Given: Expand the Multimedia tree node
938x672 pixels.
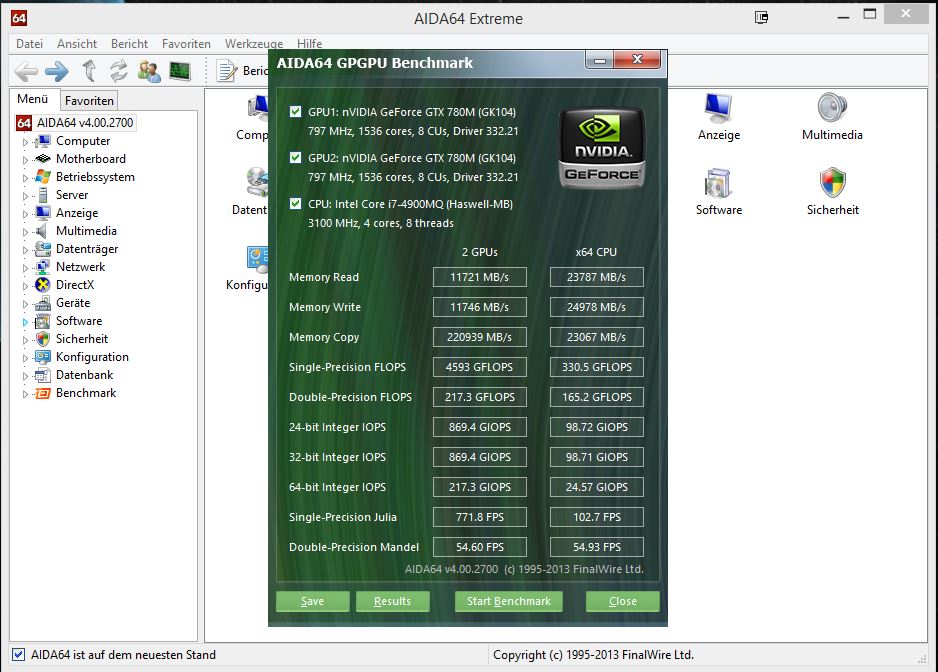Looking at the screenshot, I should point(25,232).
